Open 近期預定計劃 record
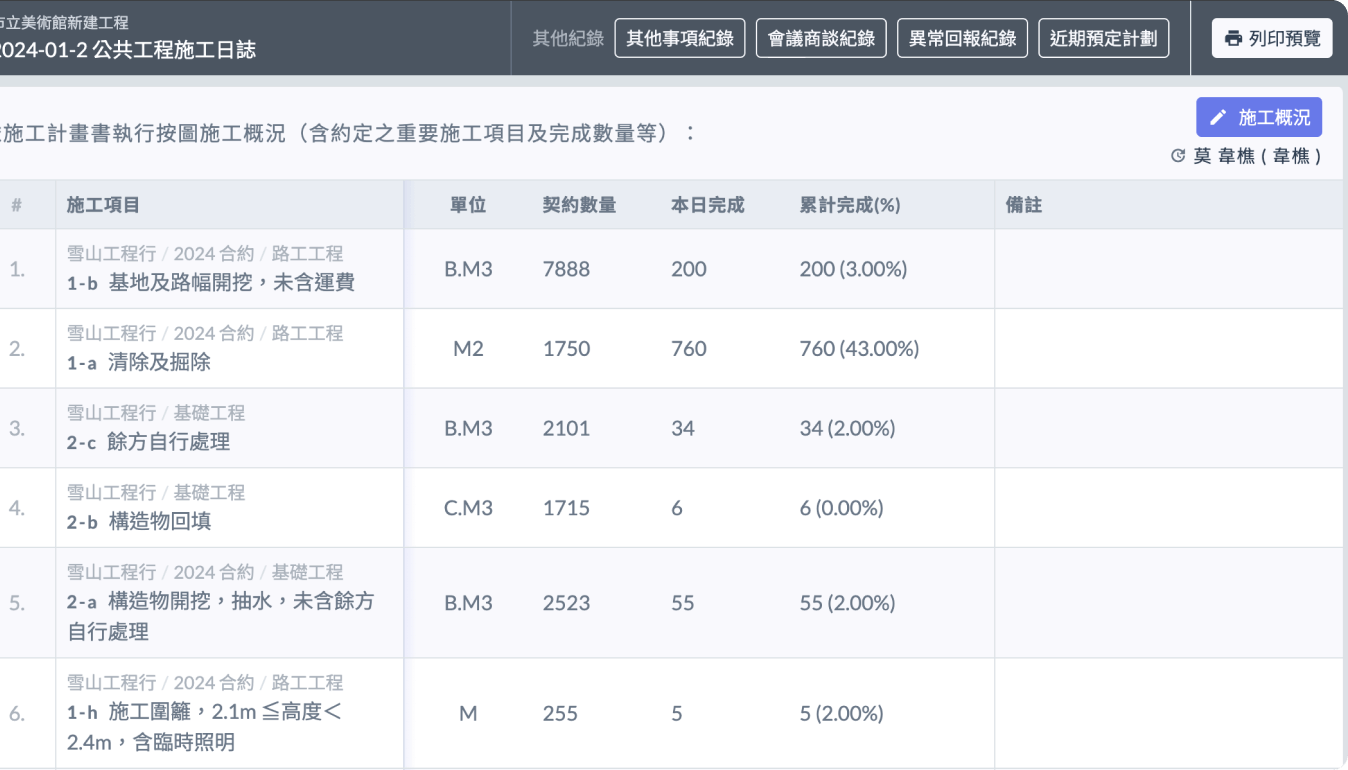The image size is (1348, 770). tap(1104, 38)
